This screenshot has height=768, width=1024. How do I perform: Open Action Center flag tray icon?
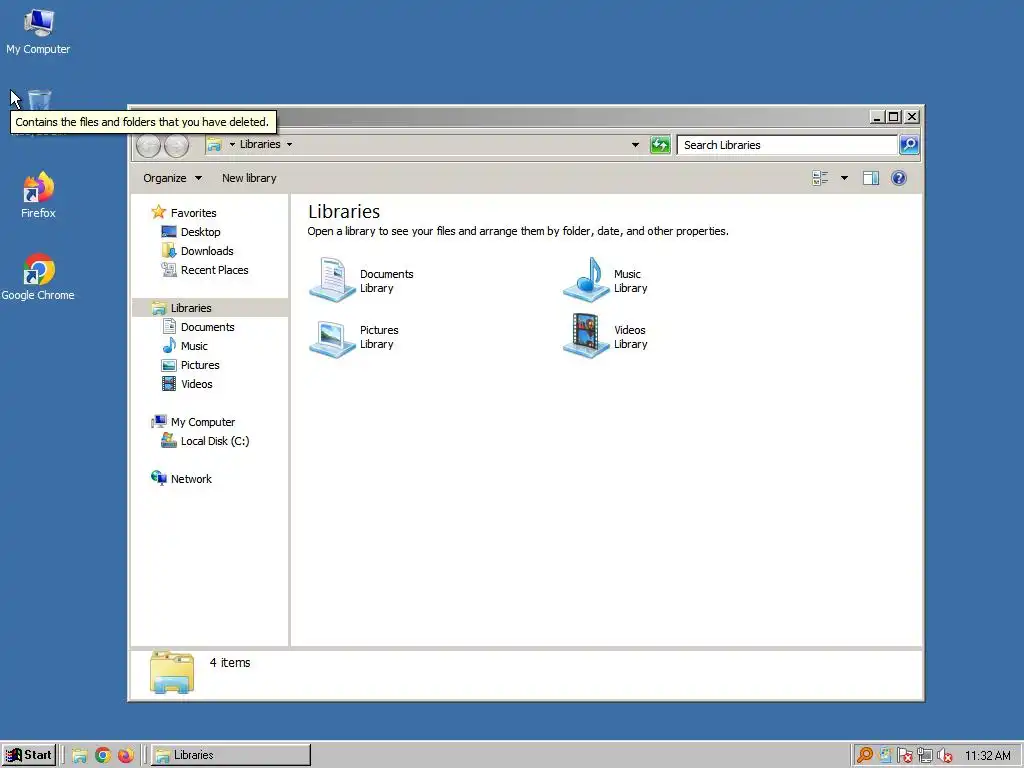click(904, 756)
